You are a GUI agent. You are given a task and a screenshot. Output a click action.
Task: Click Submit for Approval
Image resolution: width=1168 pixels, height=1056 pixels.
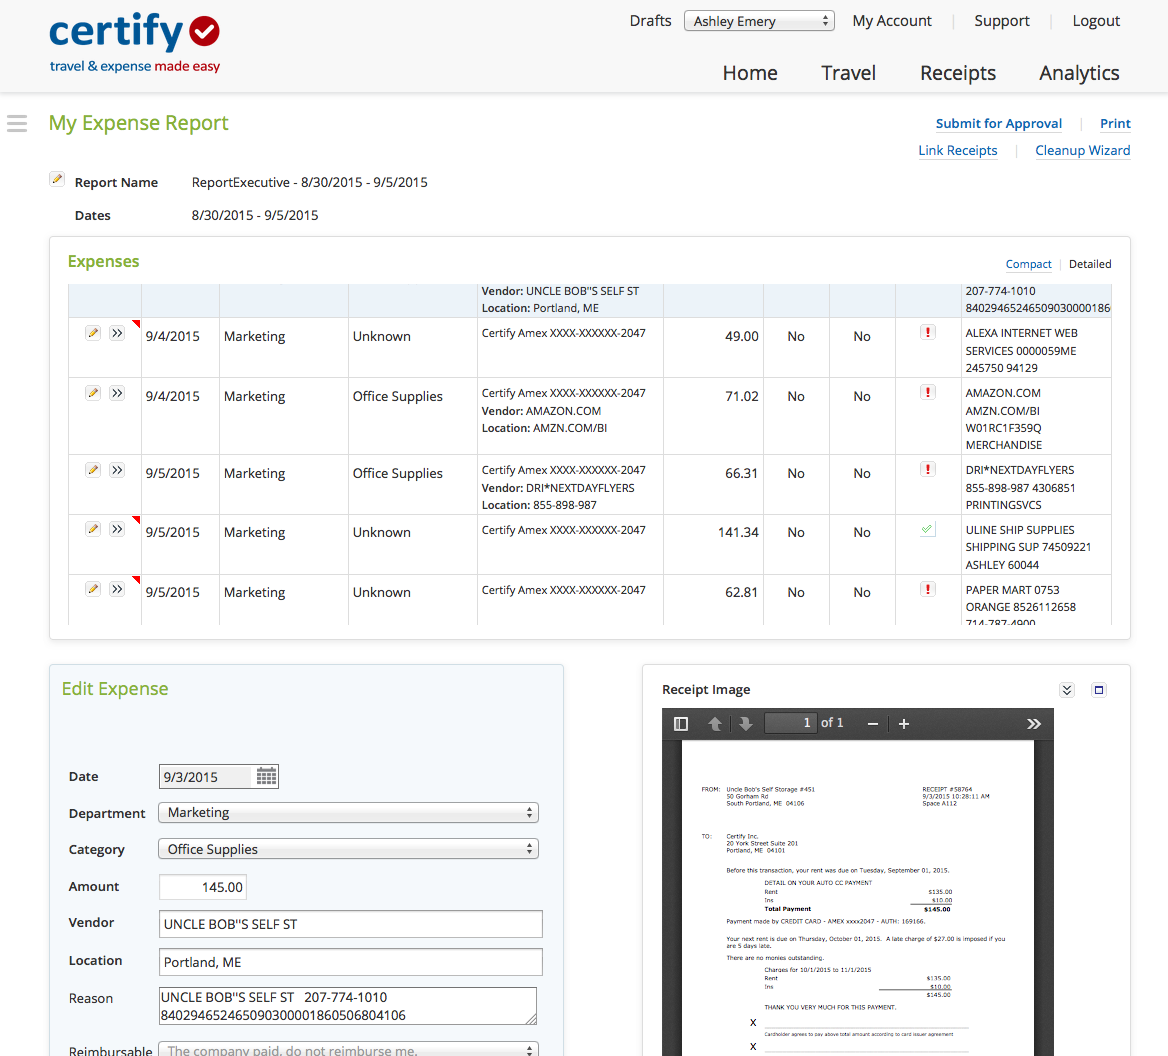coord(999,124)
